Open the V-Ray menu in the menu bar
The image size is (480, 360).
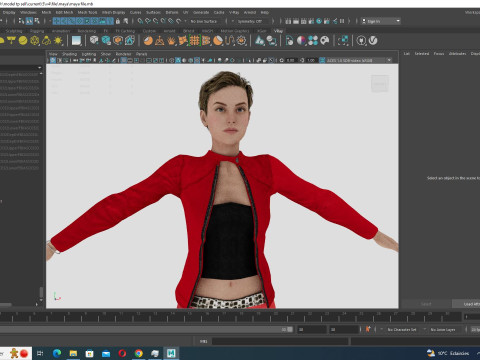pyautogui.click(x=234, y=12)
